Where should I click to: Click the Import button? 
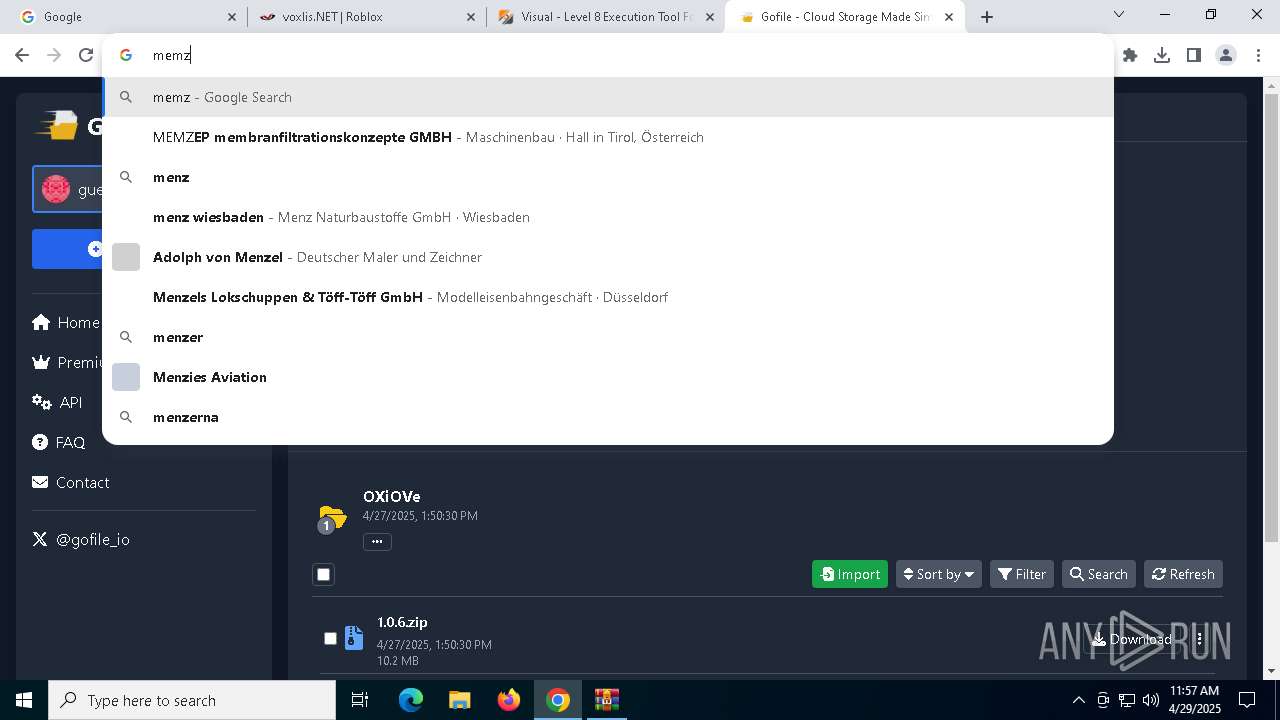click(x=850, y=574)
